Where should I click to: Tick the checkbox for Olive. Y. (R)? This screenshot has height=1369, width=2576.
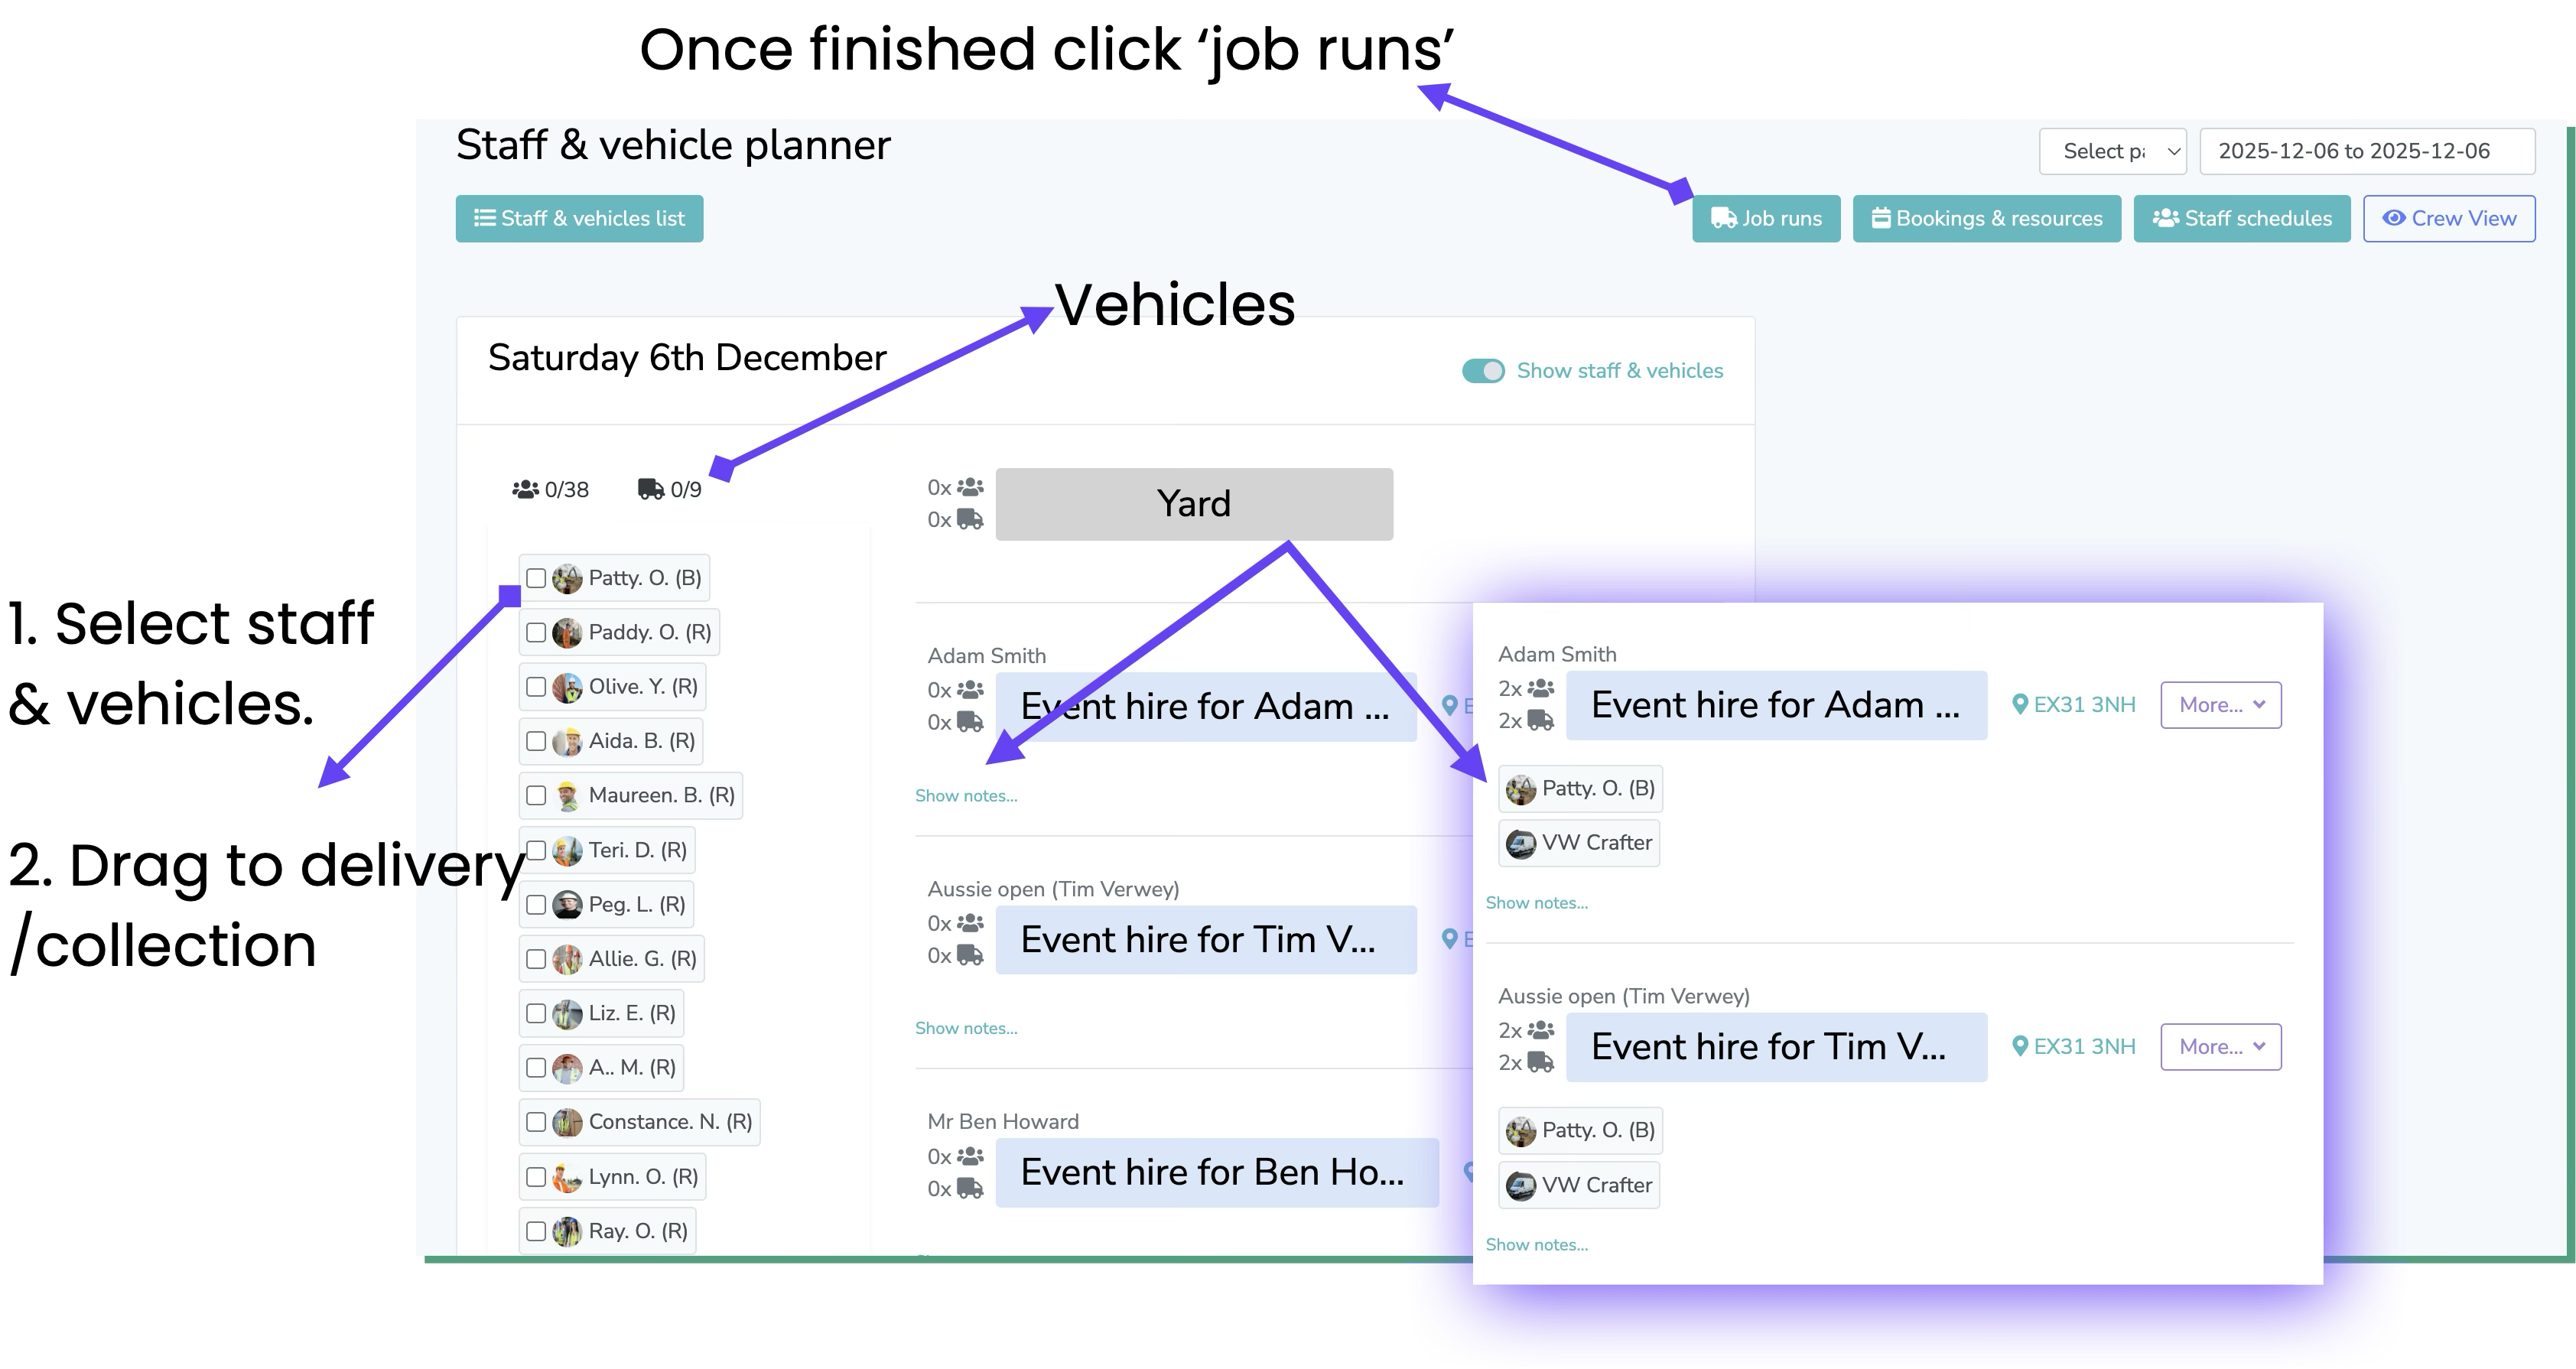[x=536, y=687]
